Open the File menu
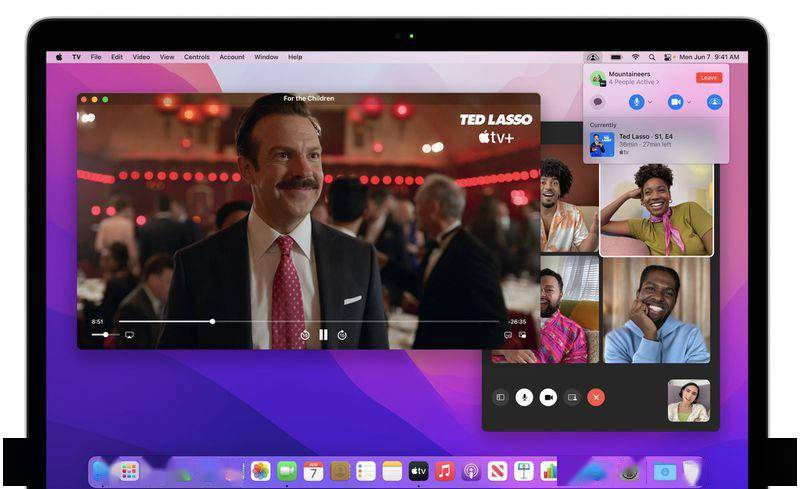 point(96,57)
